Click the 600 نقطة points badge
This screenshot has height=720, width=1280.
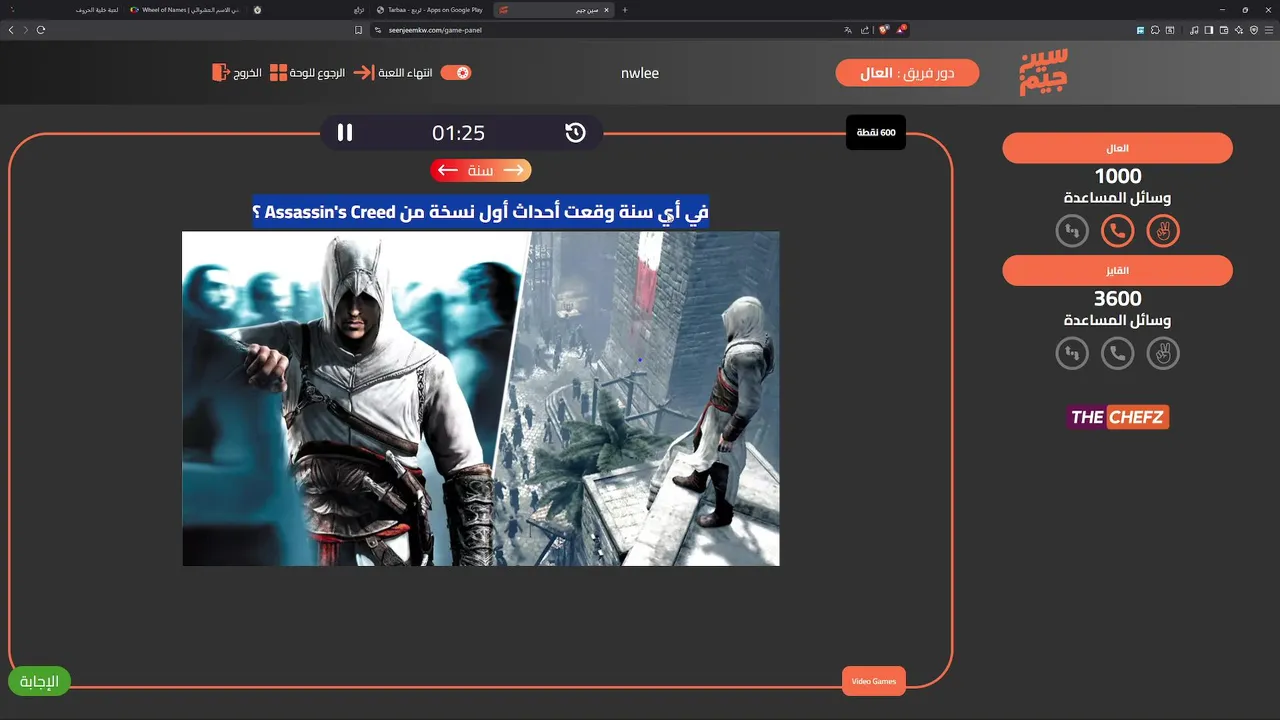click(x=875, y=132)
